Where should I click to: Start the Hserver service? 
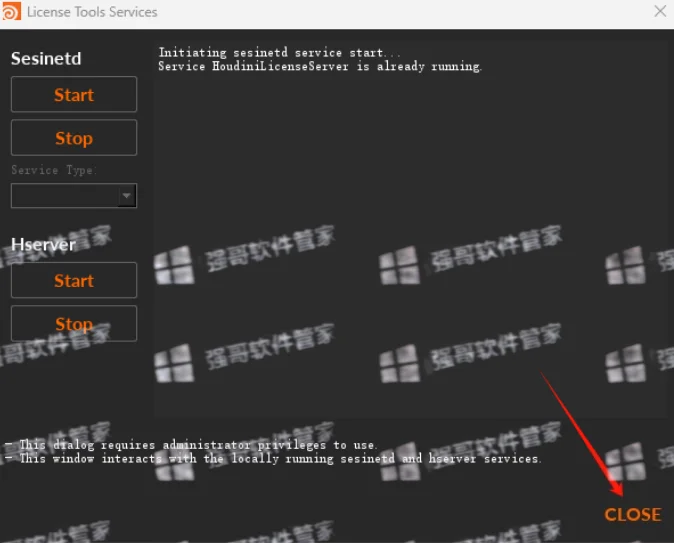[x=74, y=280]
